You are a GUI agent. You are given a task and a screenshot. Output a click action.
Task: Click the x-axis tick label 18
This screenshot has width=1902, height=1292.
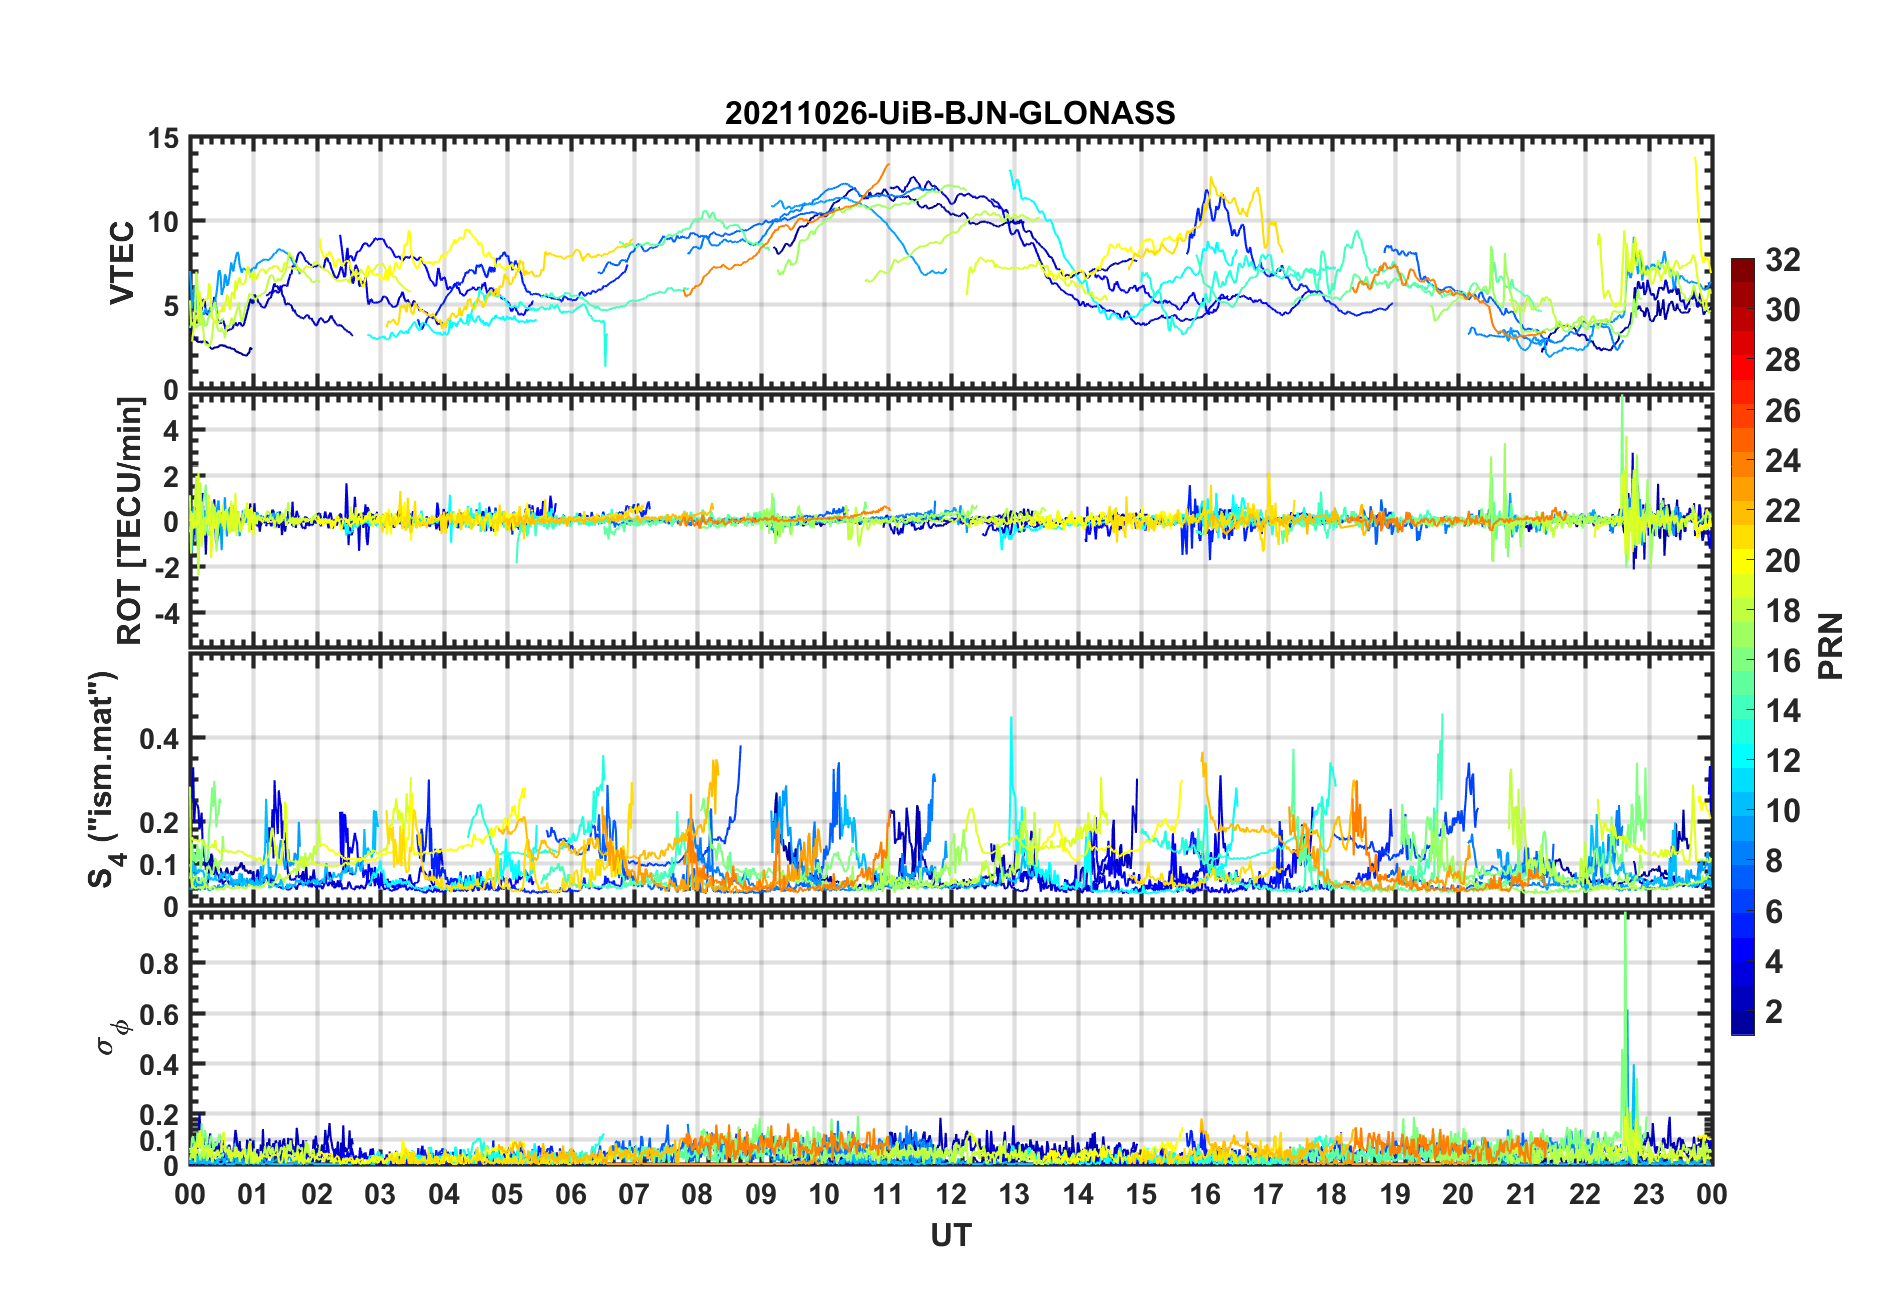[x=1331, y=1194]
